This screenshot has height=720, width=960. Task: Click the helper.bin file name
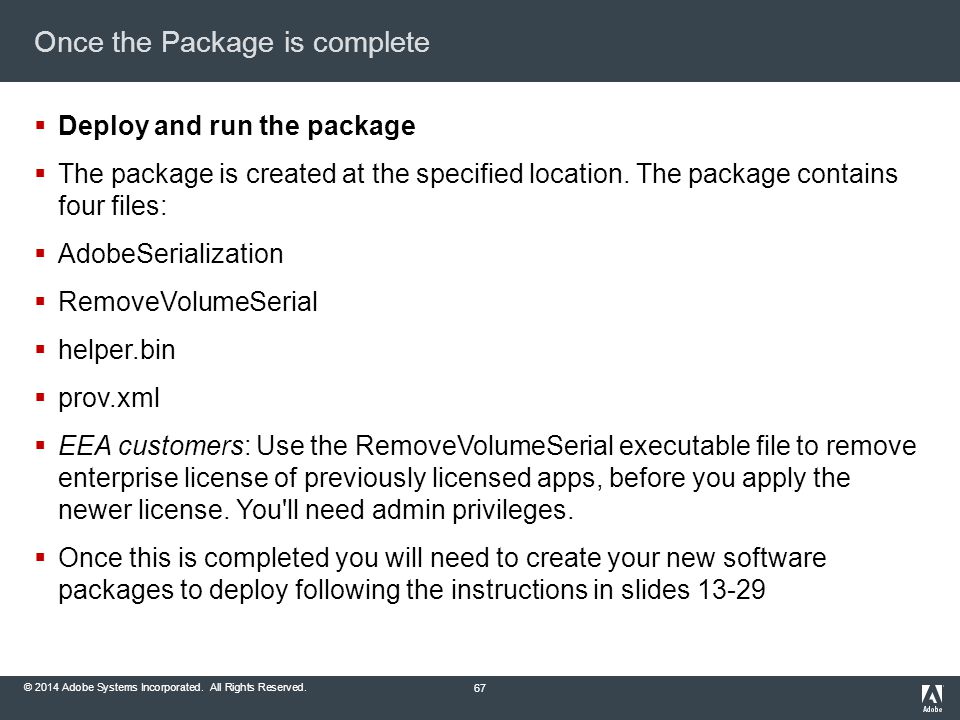116,350
